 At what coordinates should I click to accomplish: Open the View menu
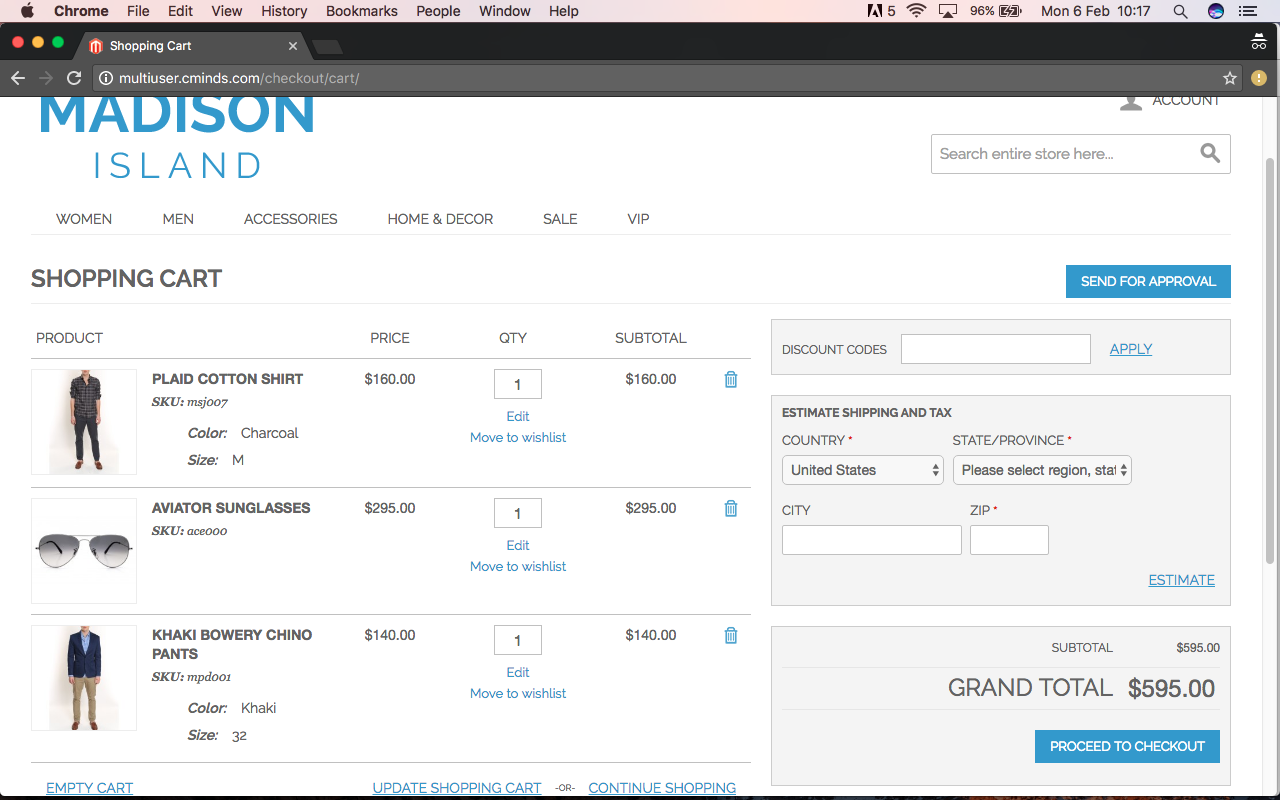(x=227, y=11)
